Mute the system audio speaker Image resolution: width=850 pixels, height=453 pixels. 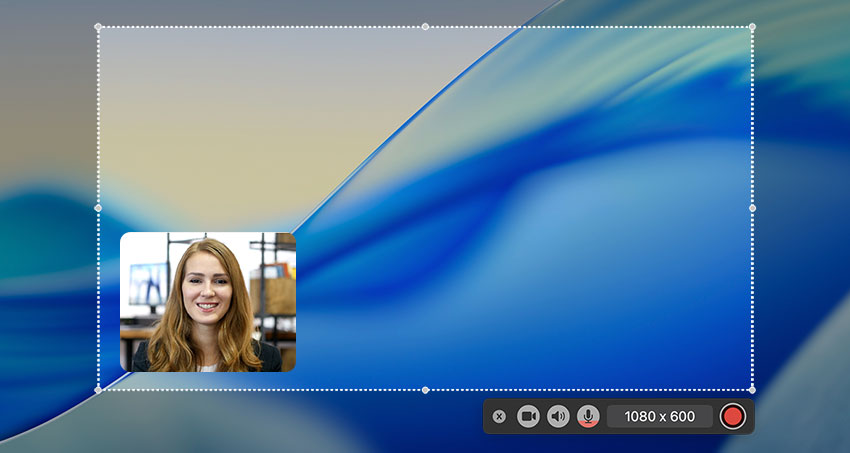point(558,416)
